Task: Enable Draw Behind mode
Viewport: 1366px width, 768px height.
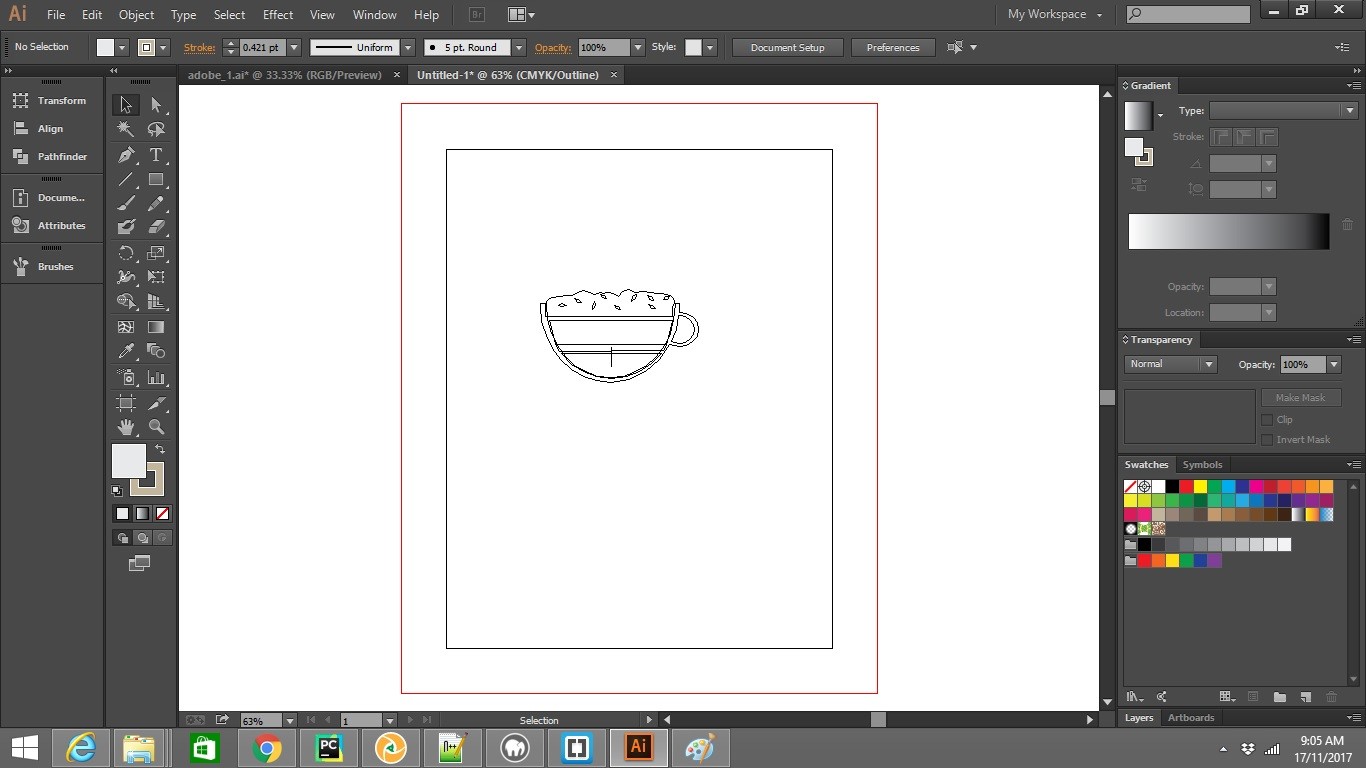Action: click(143, 538)
